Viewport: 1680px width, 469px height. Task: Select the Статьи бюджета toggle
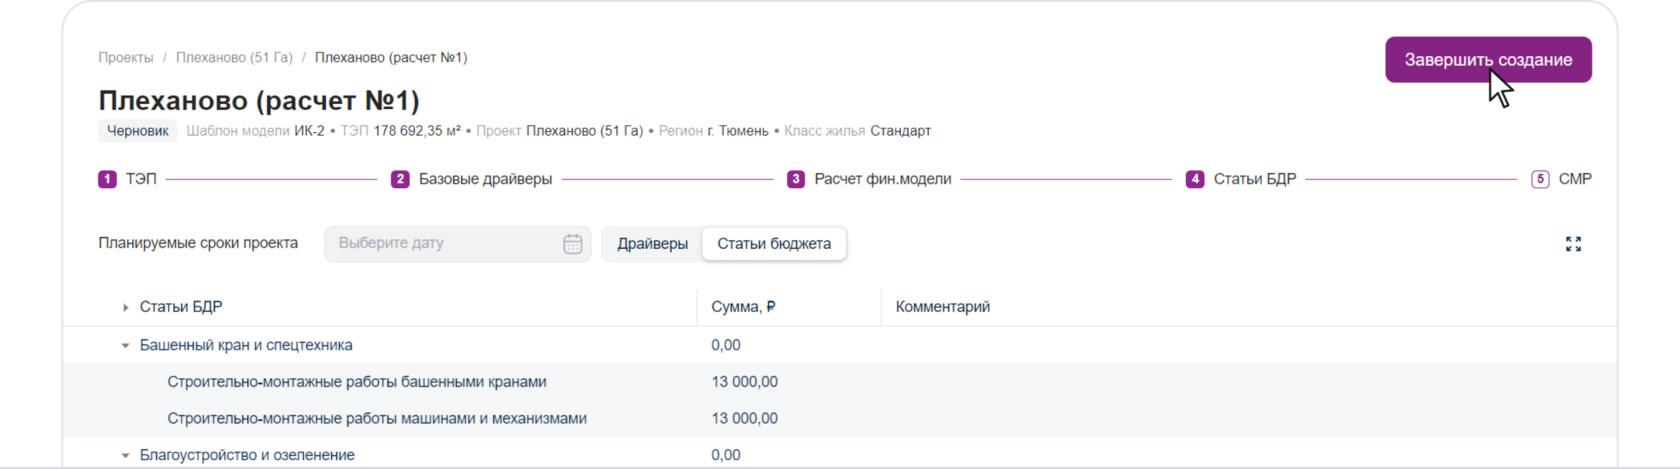click(x=774, y=244)
